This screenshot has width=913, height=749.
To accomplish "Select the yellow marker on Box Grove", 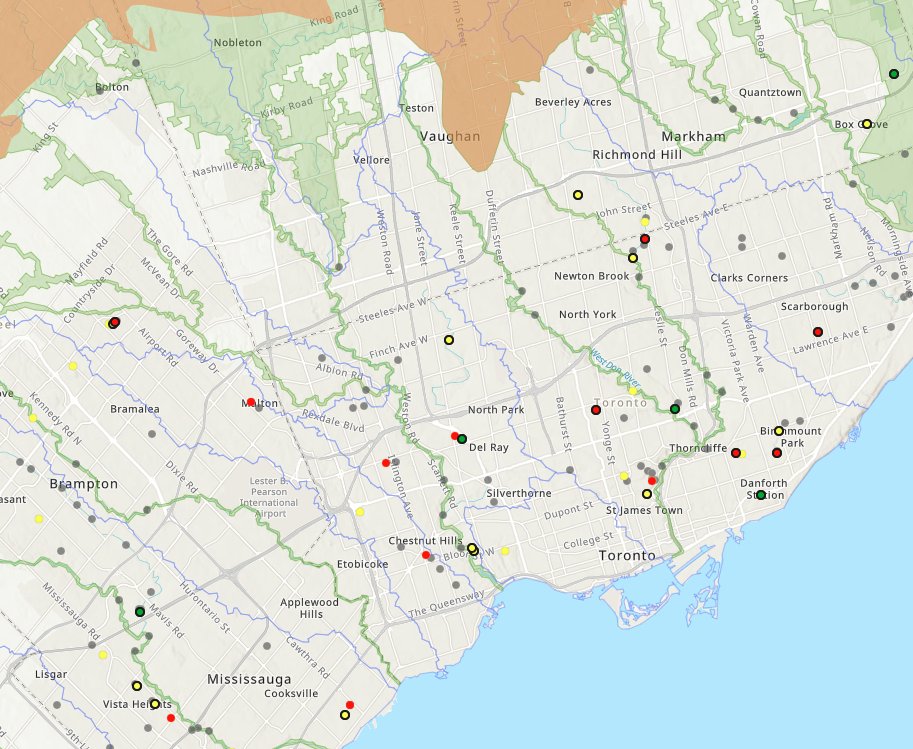I will (x=866, y=124).
